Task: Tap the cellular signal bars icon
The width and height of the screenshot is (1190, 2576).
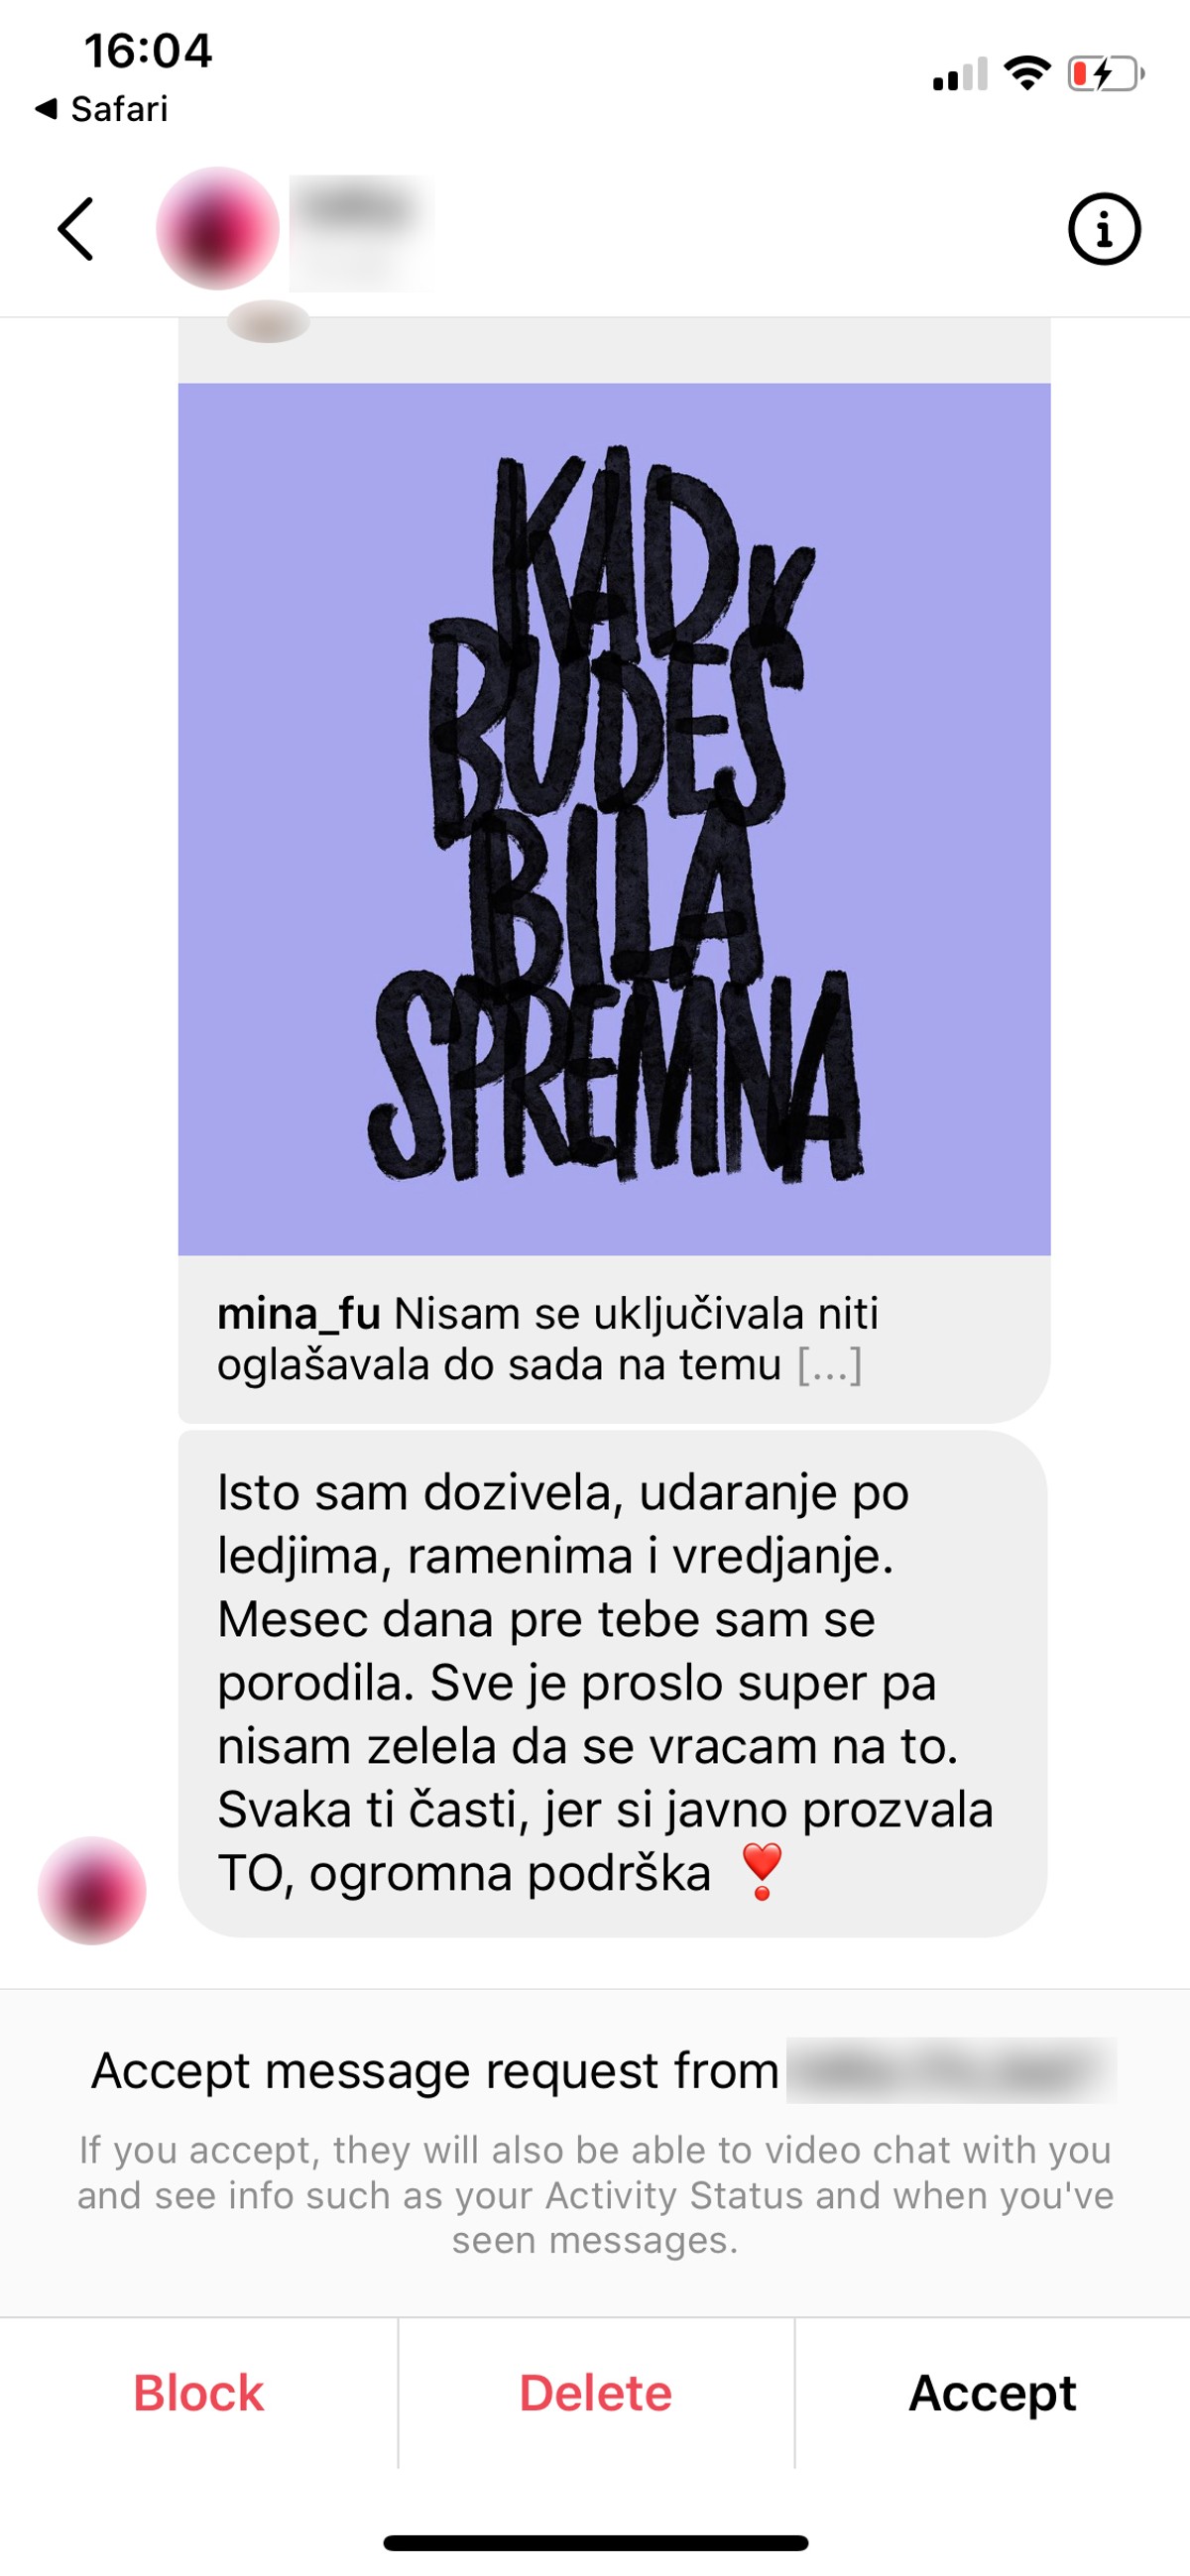Action: [x=960, y=74]
